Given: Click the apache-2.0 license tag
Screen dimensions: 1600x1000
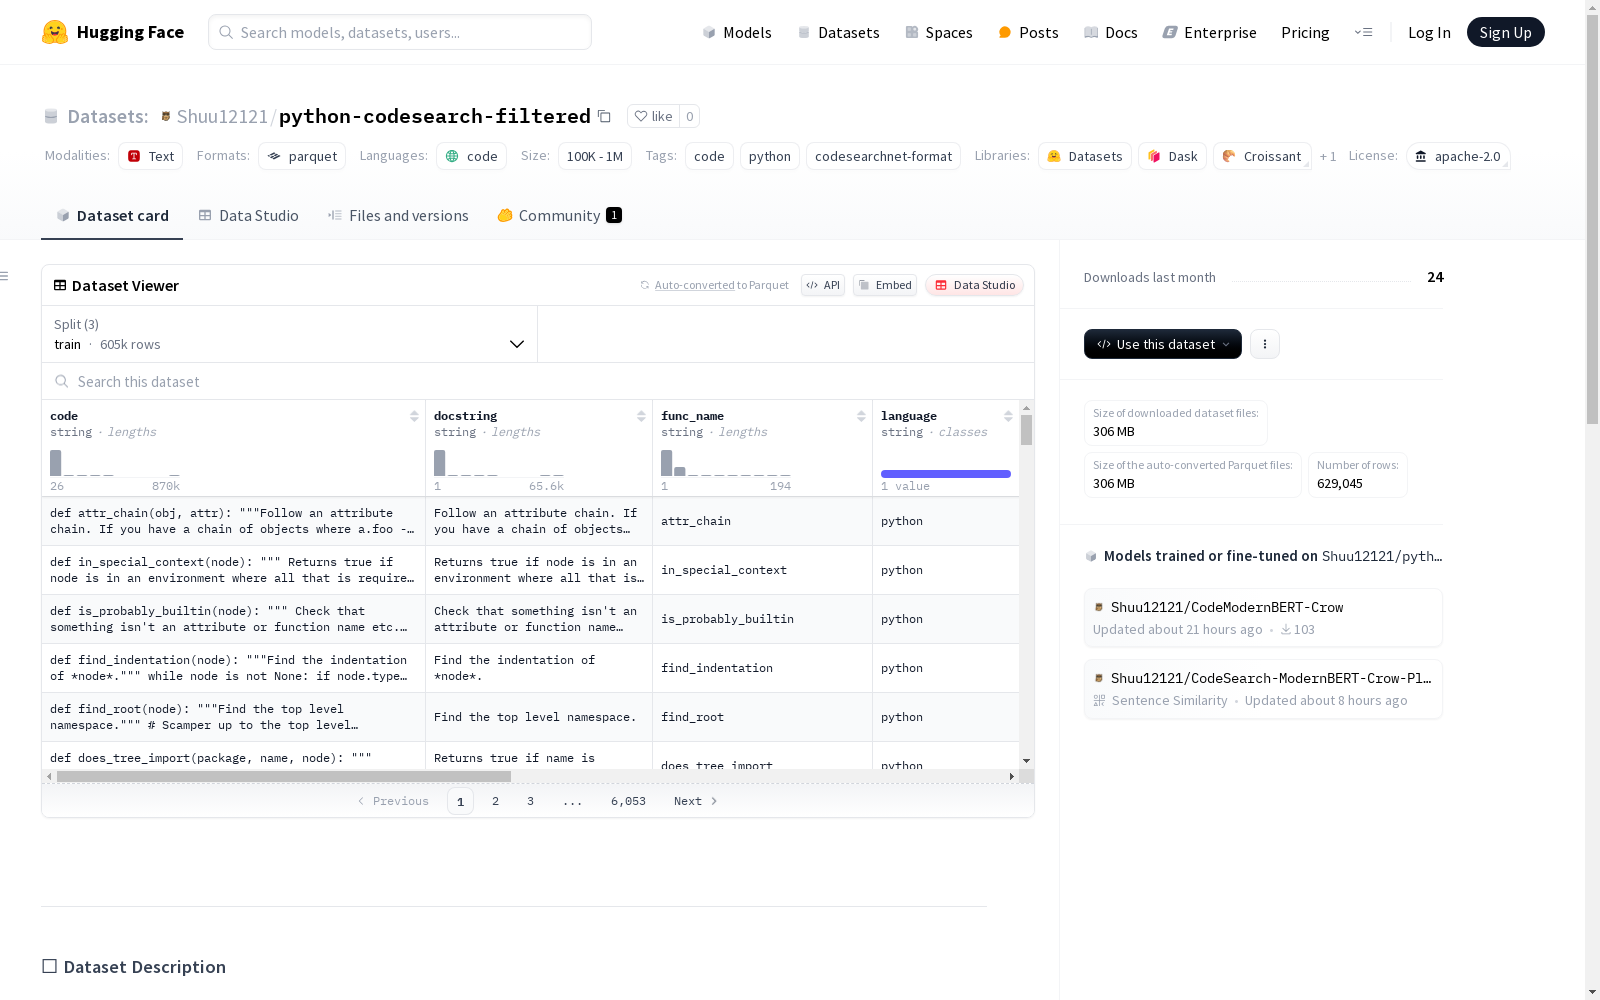Looking at the screenshot, I should tap(1458, 156).
